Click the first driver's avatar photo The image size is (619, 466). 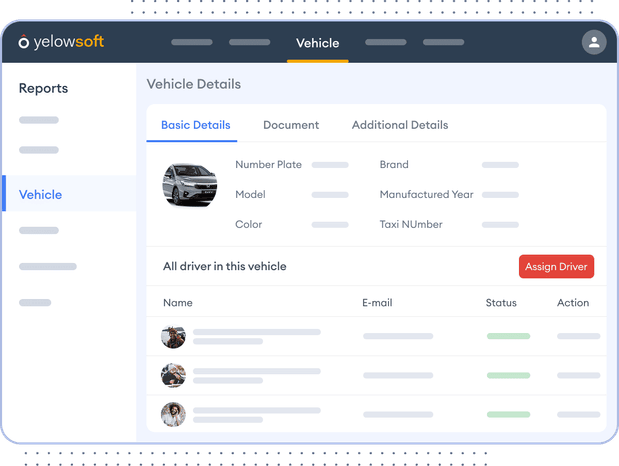(174, 336)
